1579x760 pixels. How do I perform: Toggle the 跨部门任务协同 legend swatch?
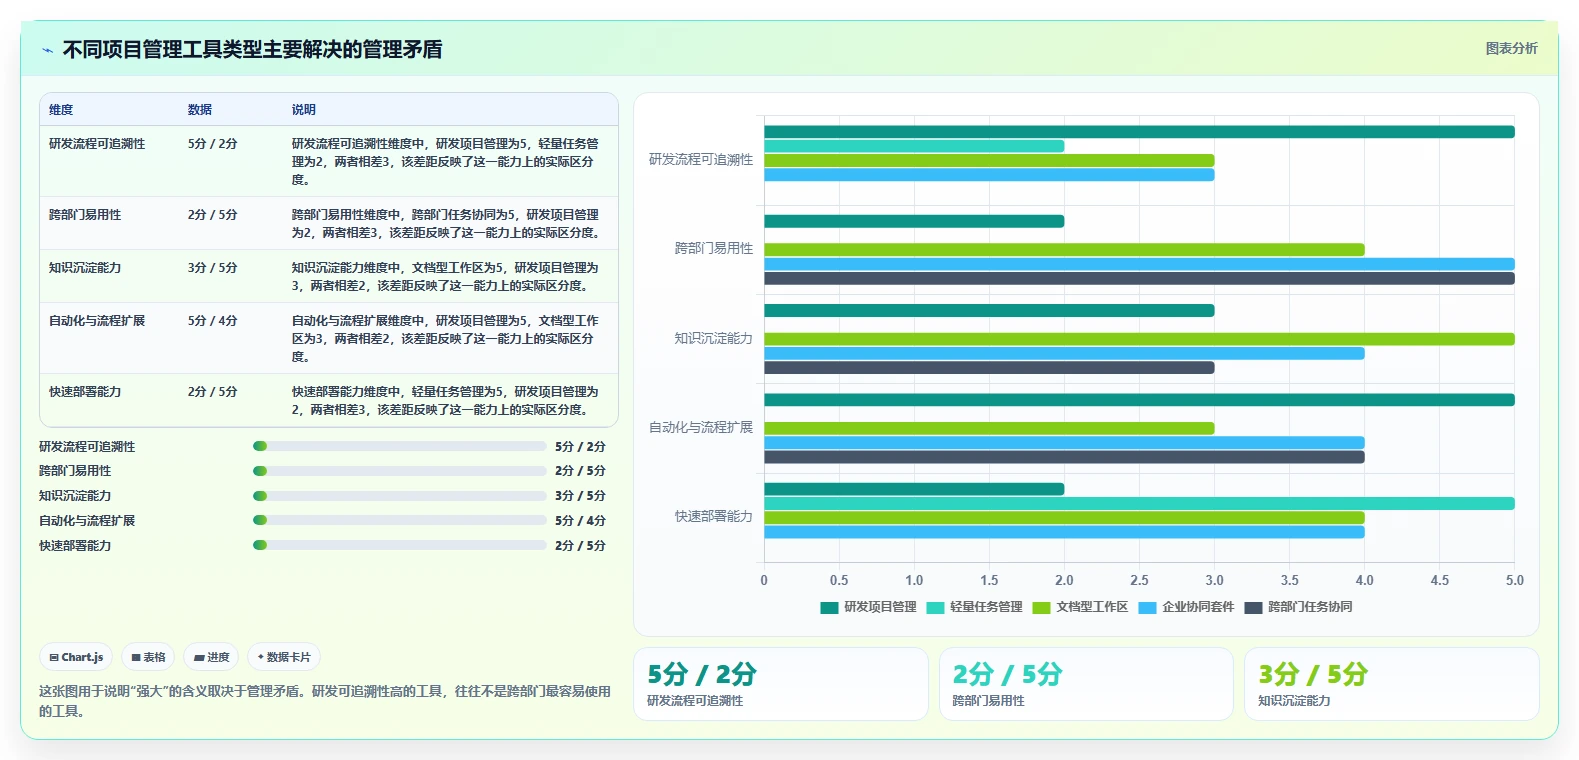pos(1253,607)
